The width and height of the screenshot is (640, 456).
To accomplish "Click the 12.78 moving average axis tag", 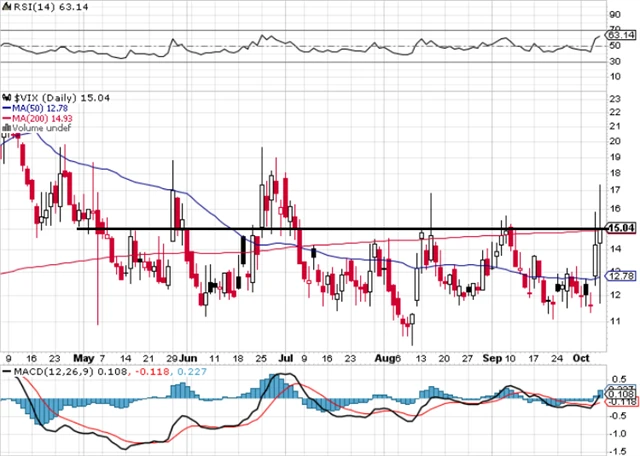I will (622, 276).
